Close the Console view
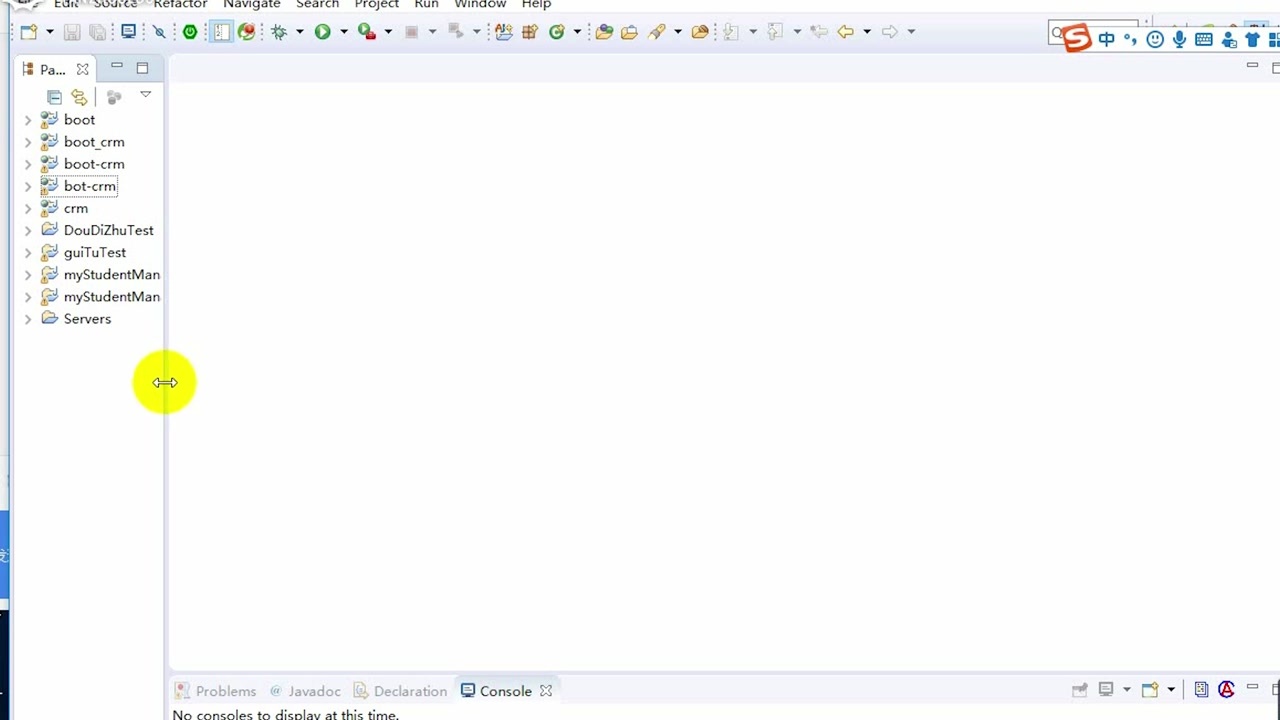The width and height of the screenshot is (1280, 720). [546, 691]
